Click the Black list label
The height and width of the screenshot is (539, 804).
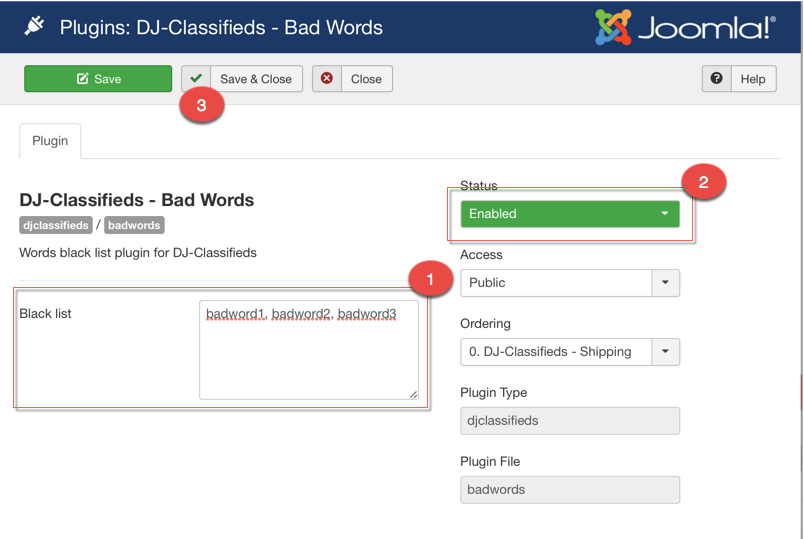pyautogui.click(x=45, y=314)
